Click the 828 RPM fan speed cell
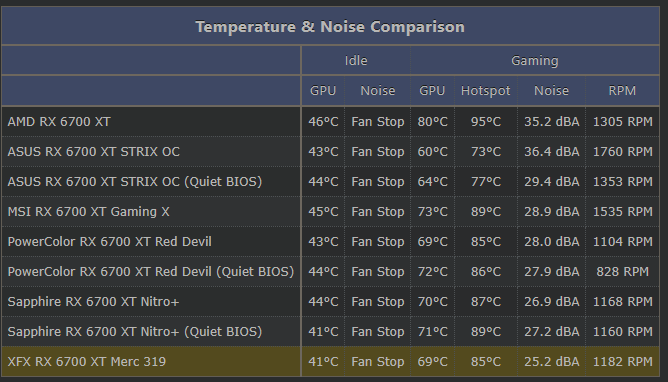 click(622, 272)
